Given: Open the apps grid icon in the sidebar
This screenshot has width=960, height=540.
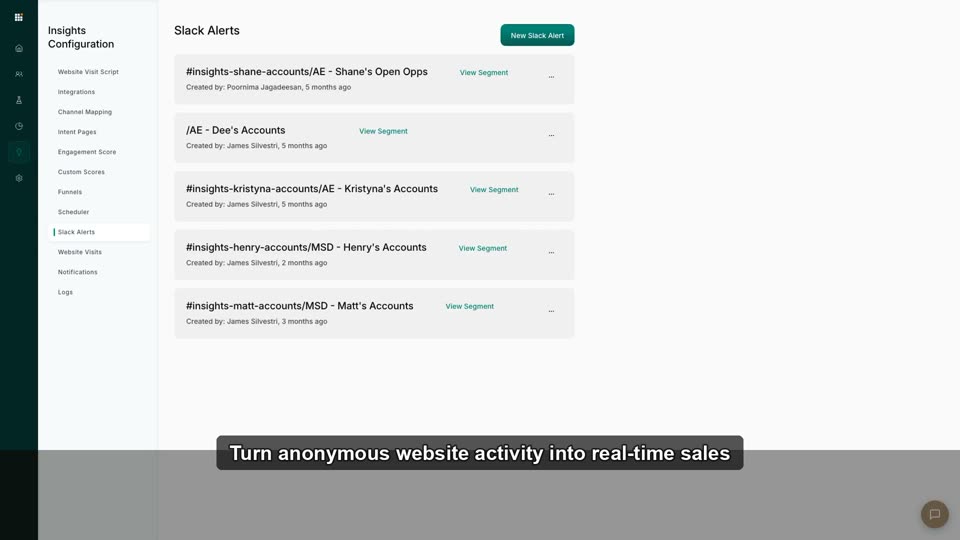Looking at the screenshot, I should (x=18, y=17).
